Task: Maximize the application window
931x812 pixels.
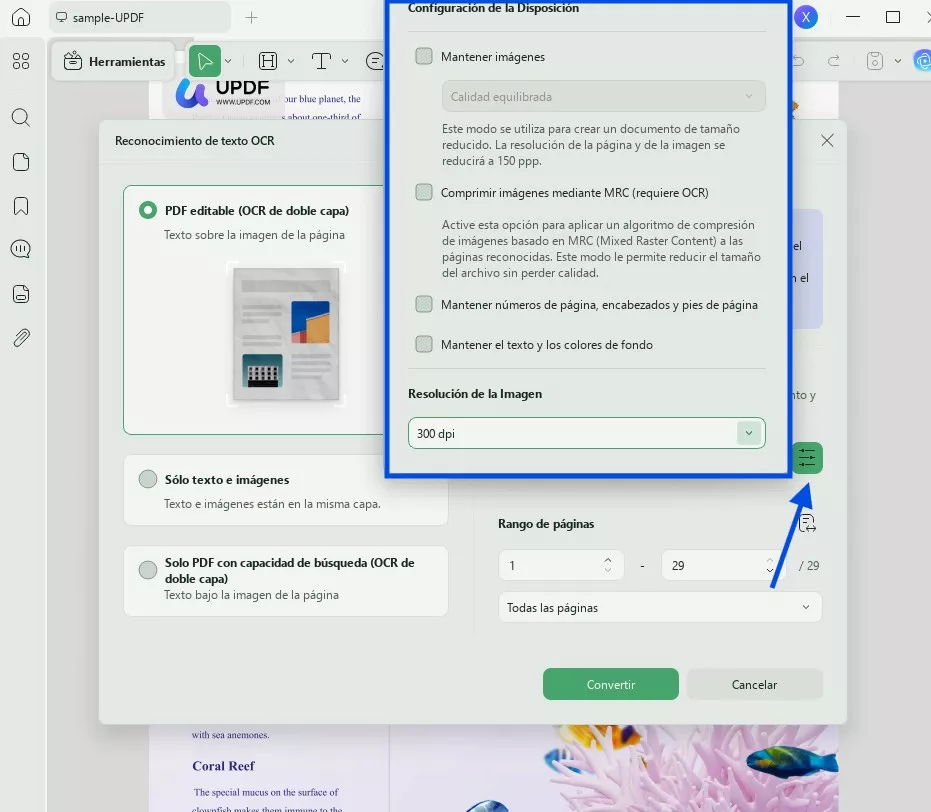Action: (892, 17)
